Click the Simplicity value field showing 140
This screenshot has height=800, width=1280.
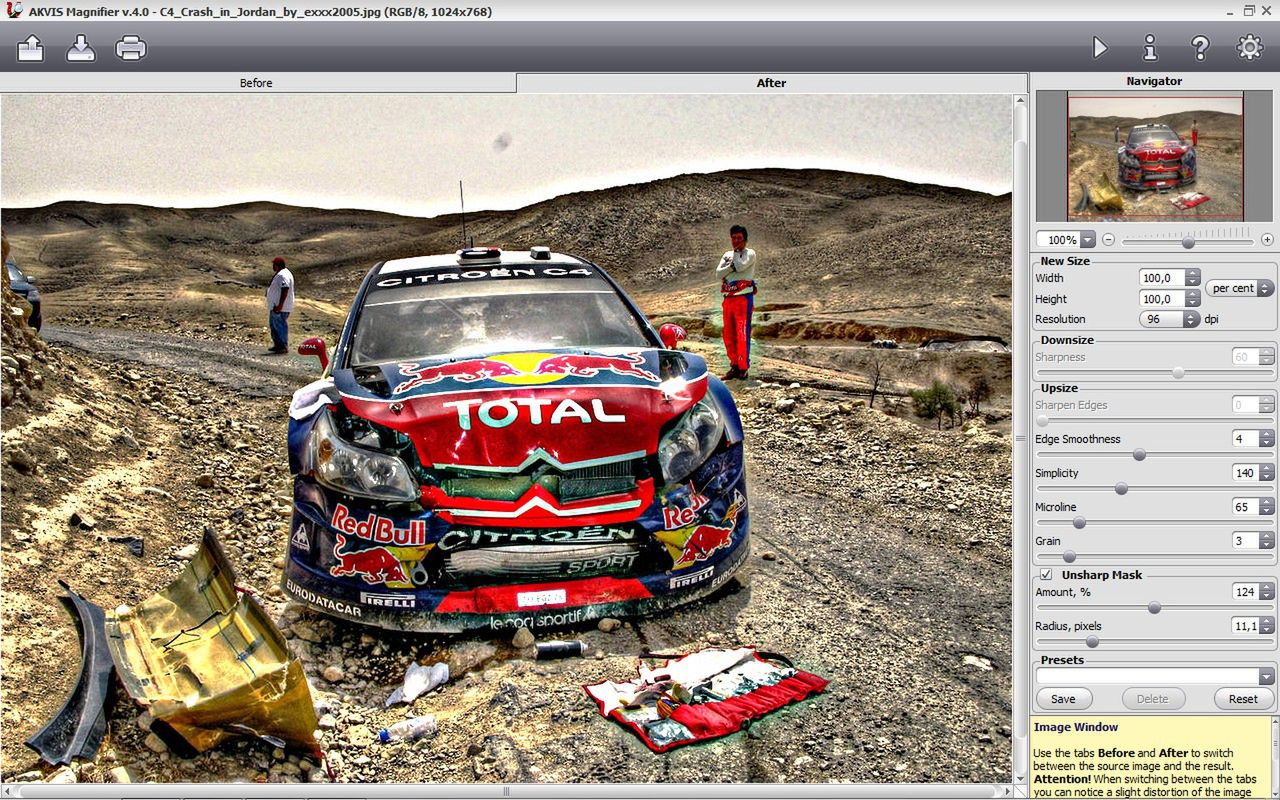pyautogui.click(x=1246, y=473)
